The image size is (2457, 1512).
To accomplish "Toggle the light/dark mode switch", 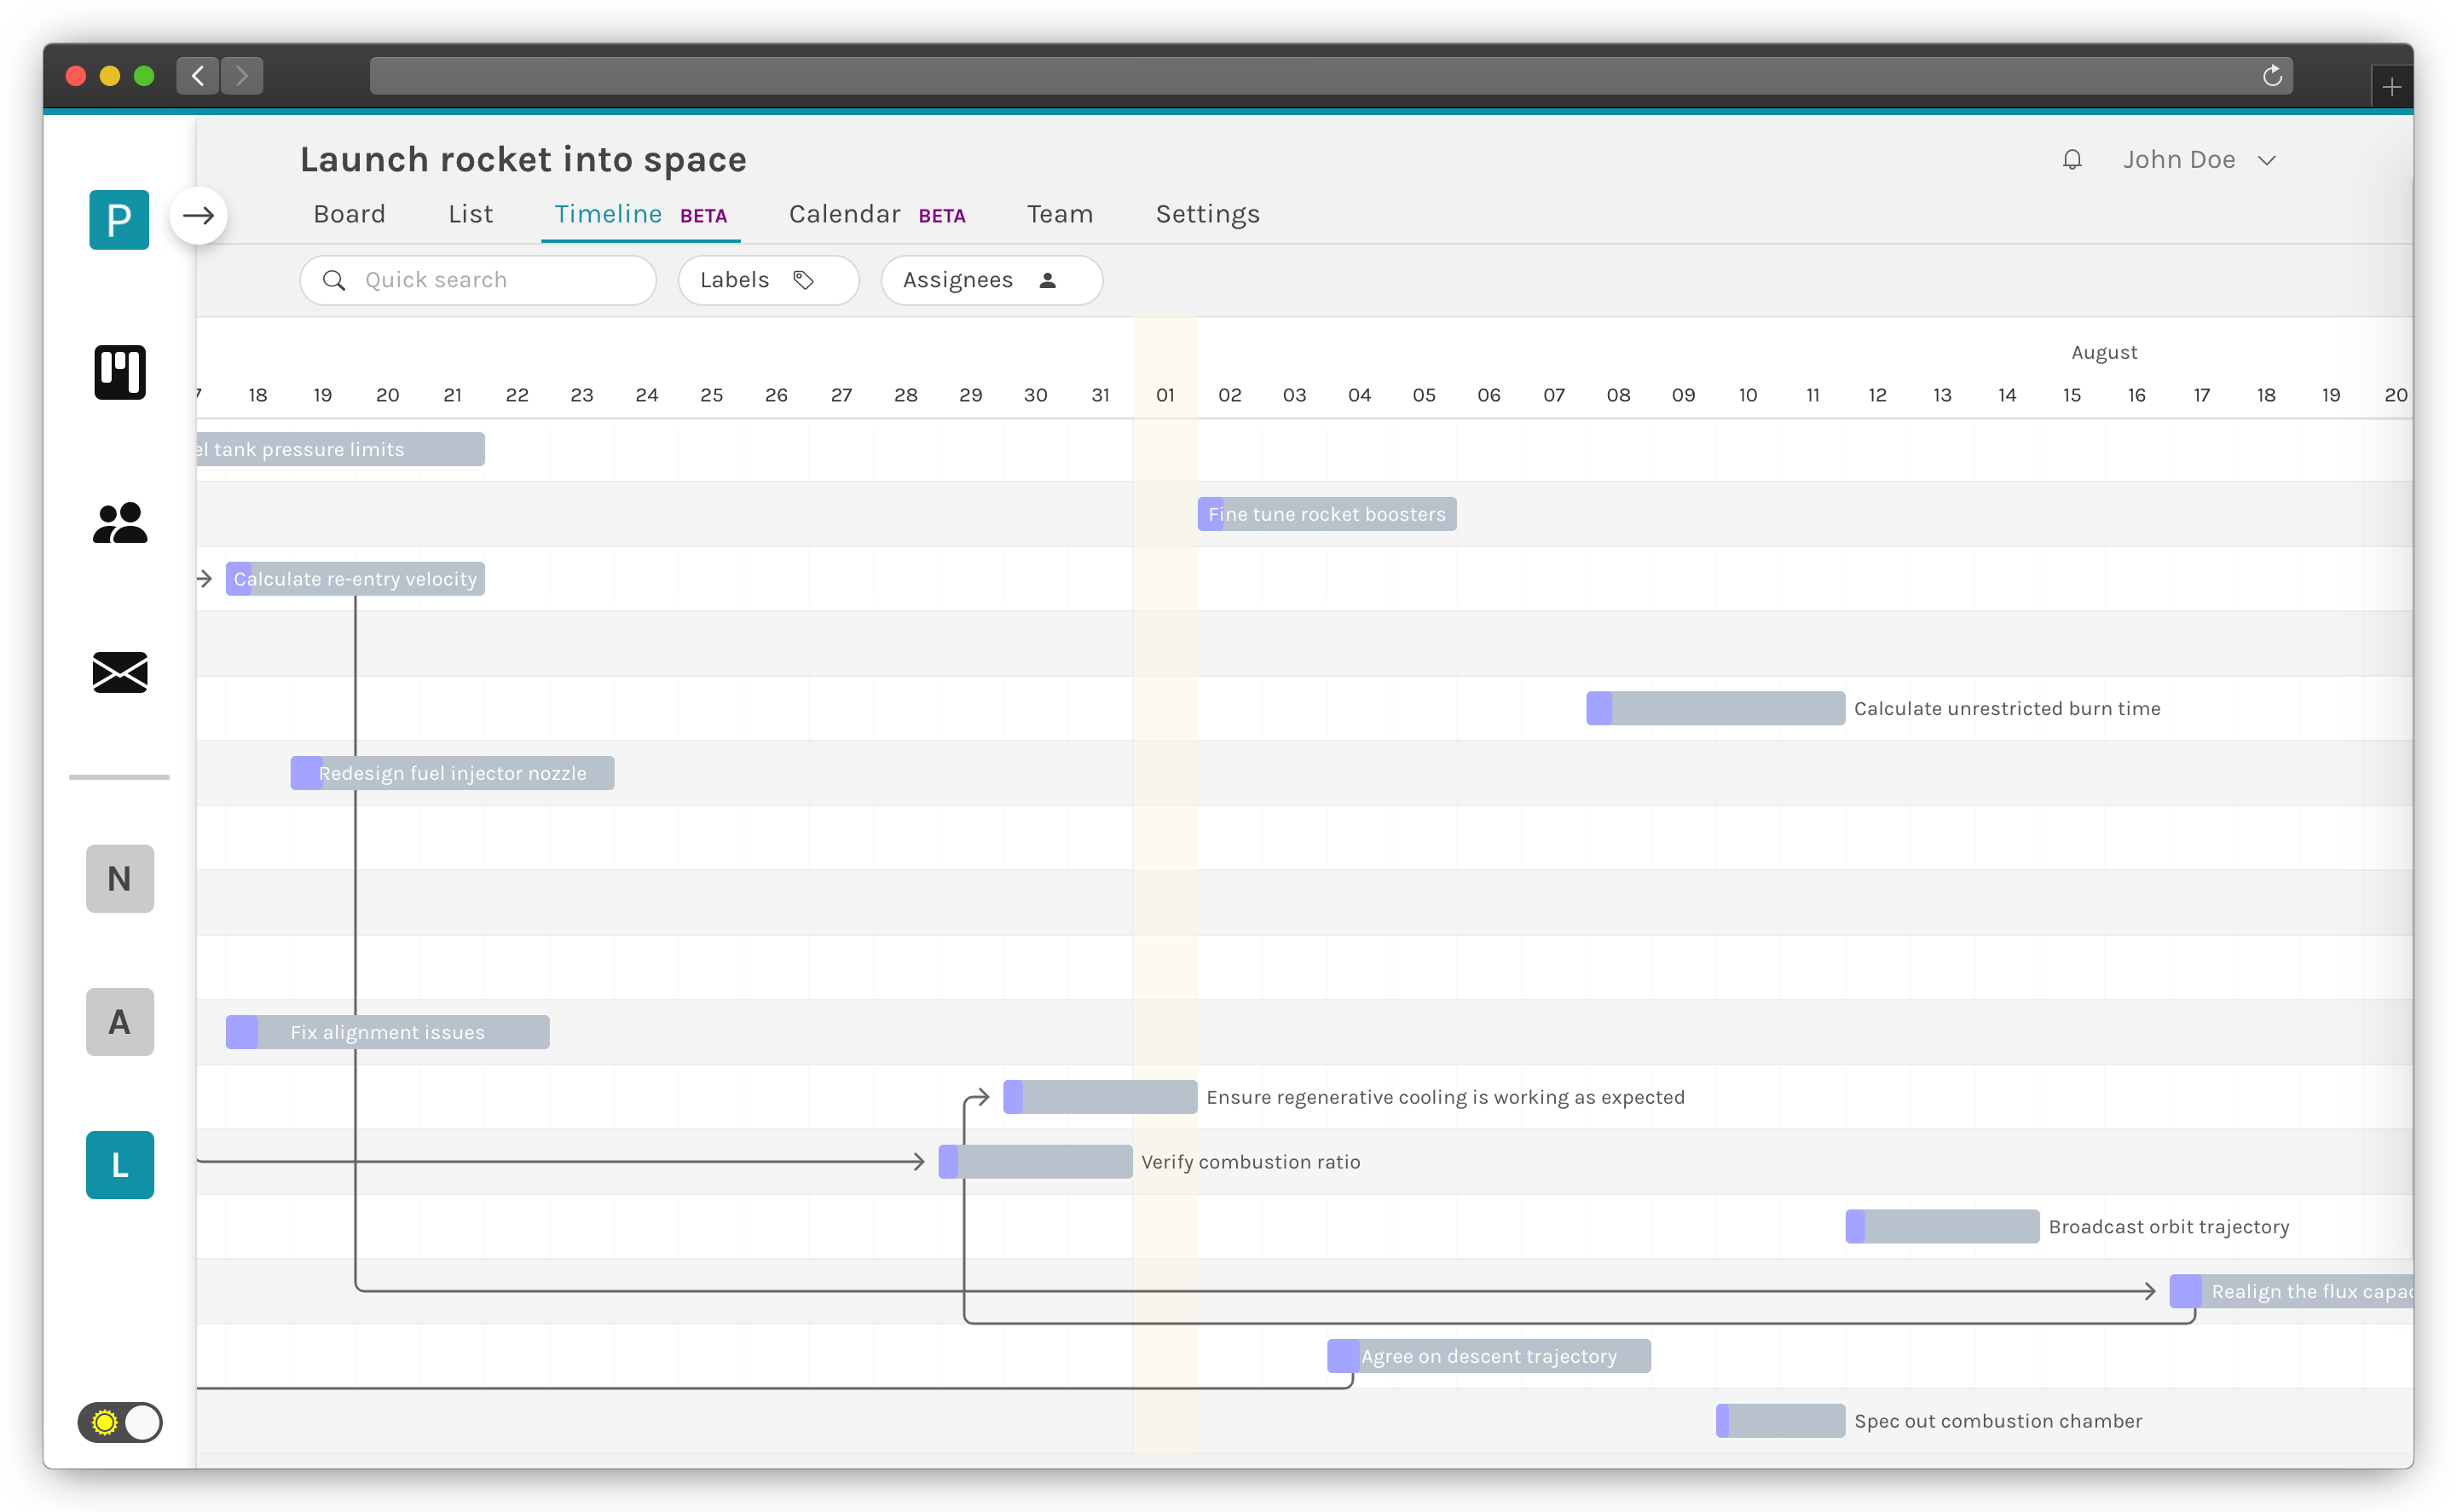I will tap(120, 1421).
